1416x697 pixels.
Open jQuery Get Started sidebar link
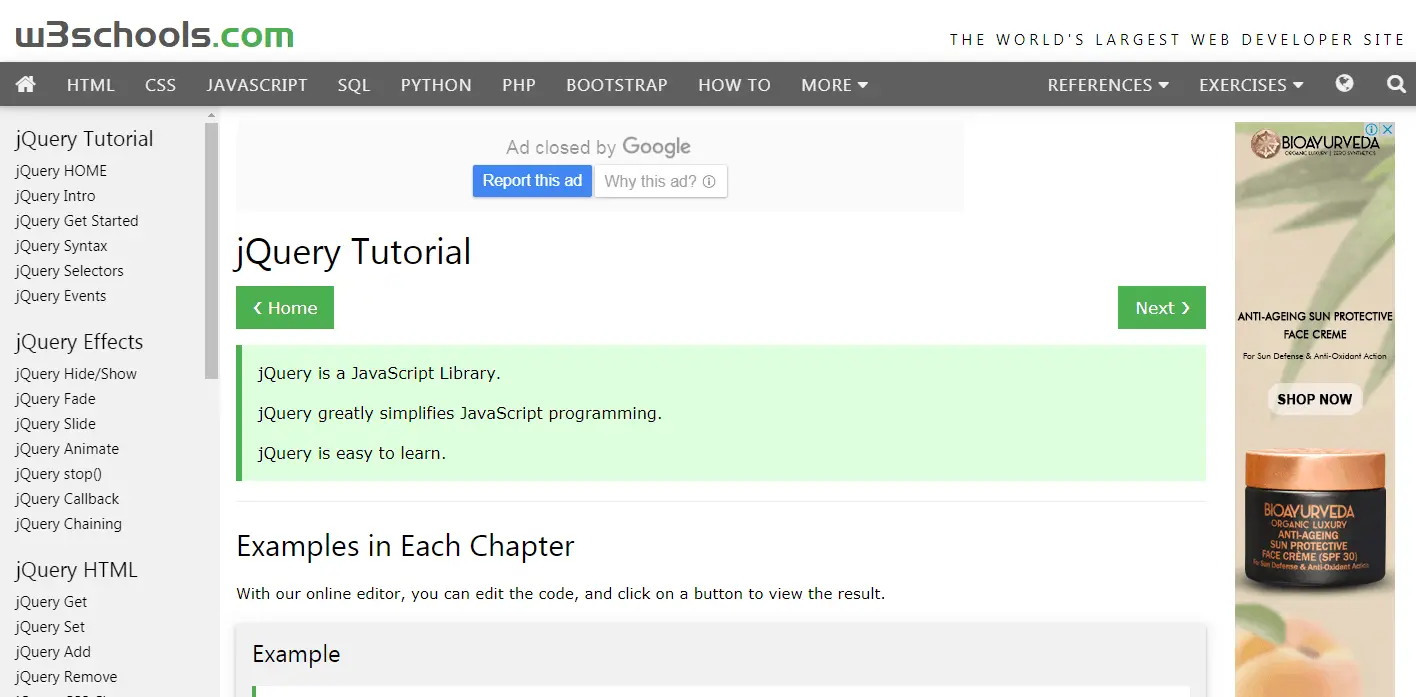pos(77,221)
